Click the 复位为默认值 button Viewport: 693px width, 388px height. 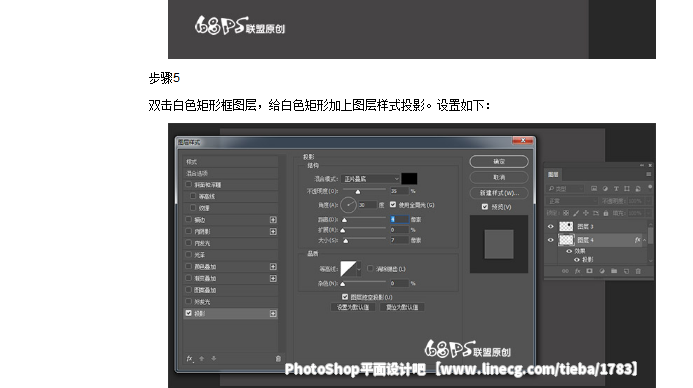[x=402, y=307]
